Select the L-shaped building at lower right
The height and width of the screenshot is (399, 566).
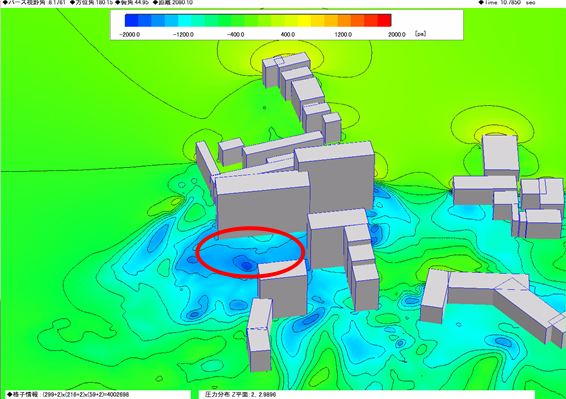492,303
